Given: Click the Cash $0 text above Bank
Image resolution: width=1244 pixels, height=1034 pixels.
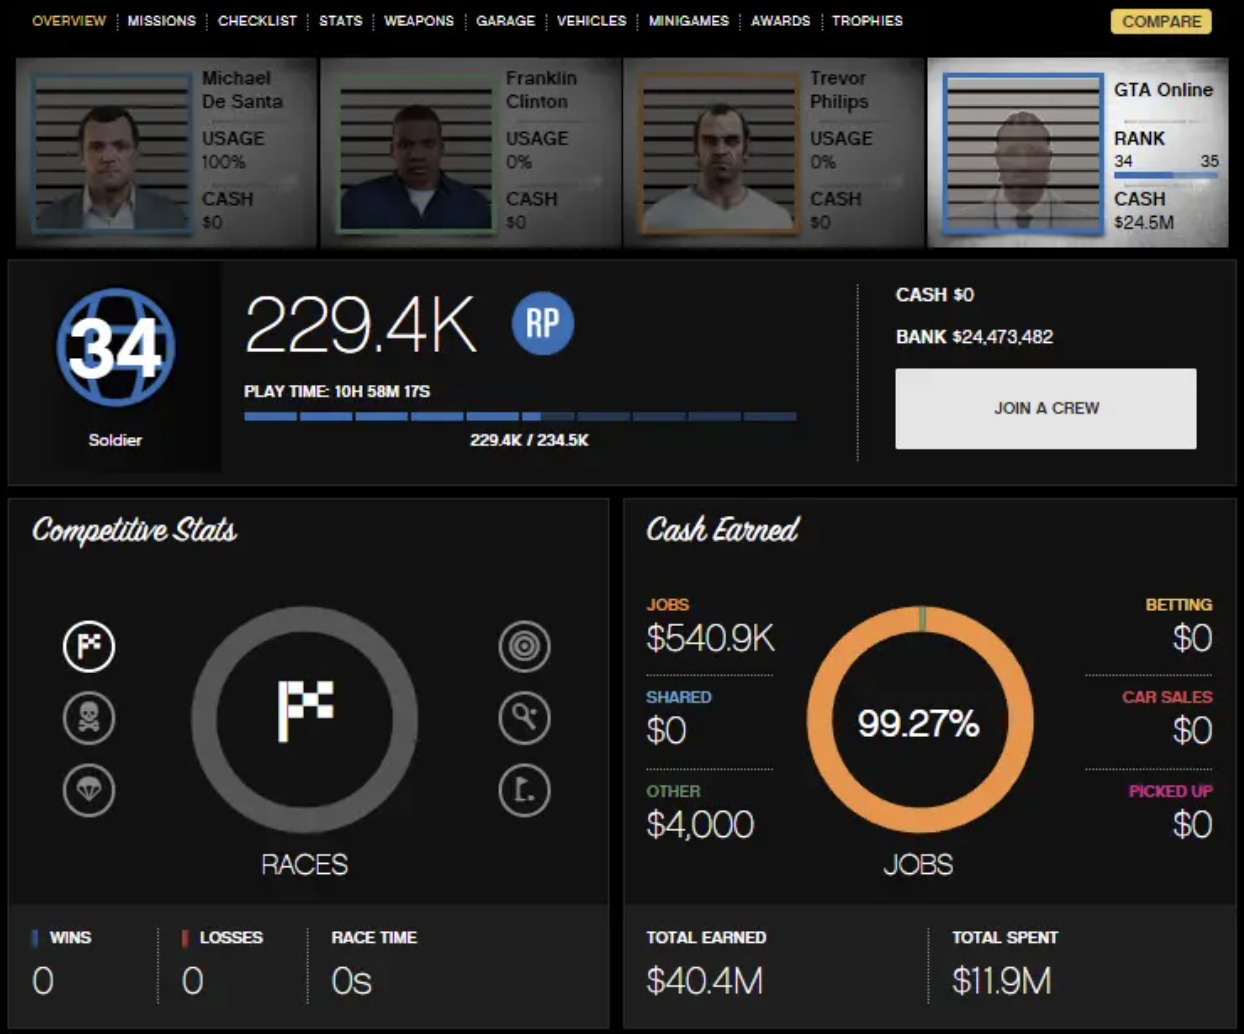Looking at the screenshot, I should [934, 295].
